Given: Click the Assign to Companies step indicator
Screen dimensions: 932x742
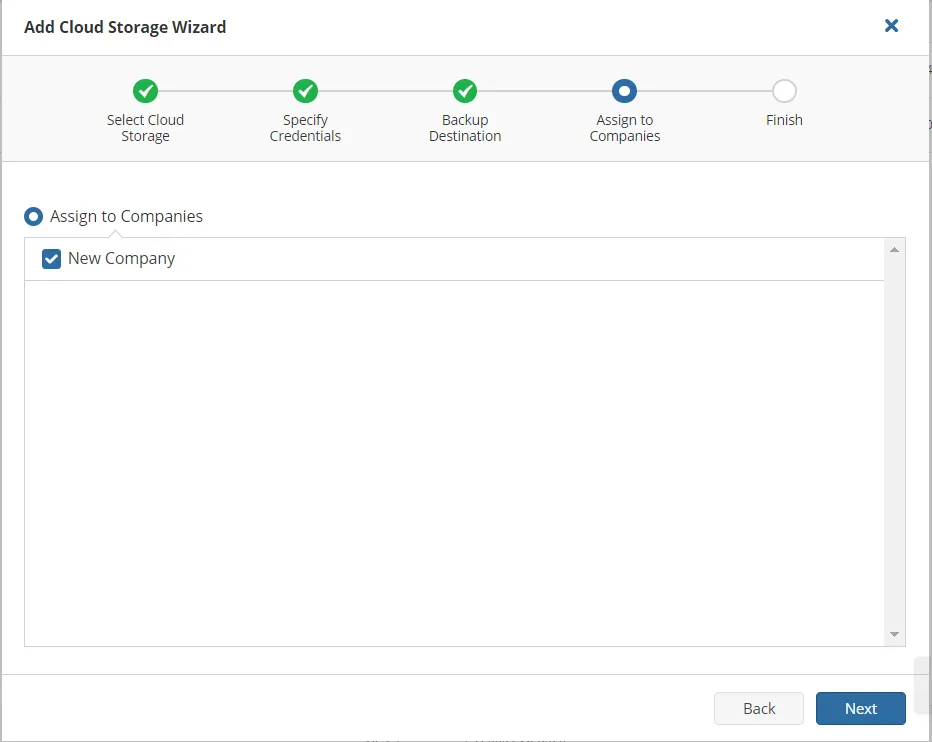Looking at the screenshot, I should tap(624, 91).
